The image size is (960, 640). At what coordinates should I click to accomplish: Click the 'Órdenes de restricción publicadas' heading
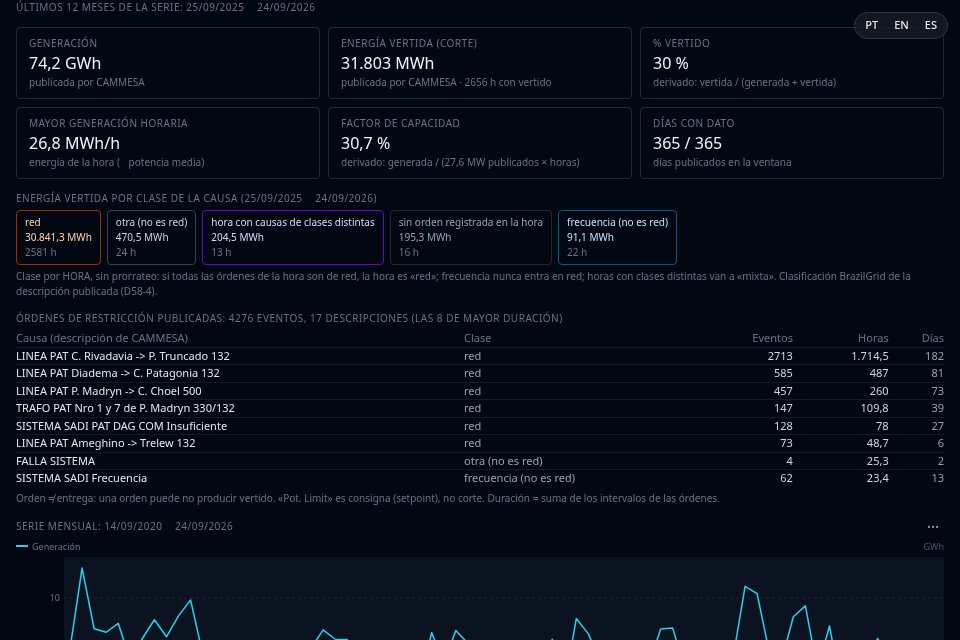pyautogui.click(x=289, y=318)
